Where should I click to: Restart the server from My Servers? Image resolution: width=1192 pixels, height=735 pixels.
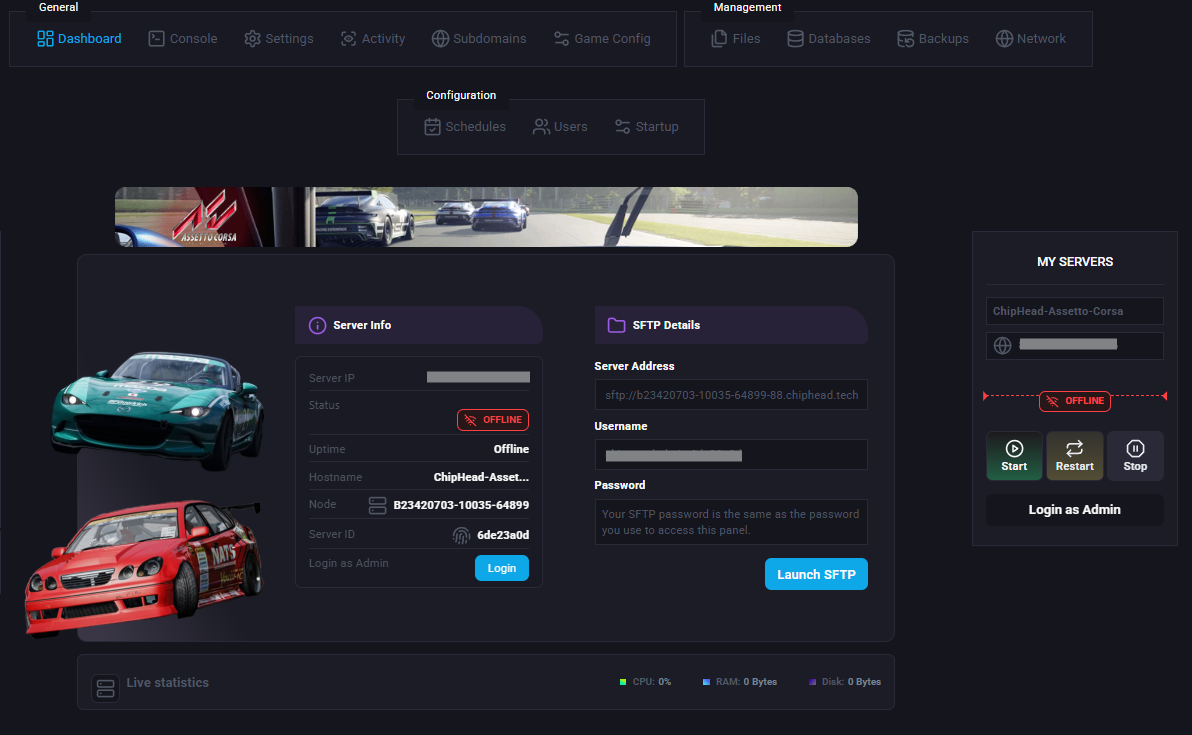click(x=1075, y=456)
